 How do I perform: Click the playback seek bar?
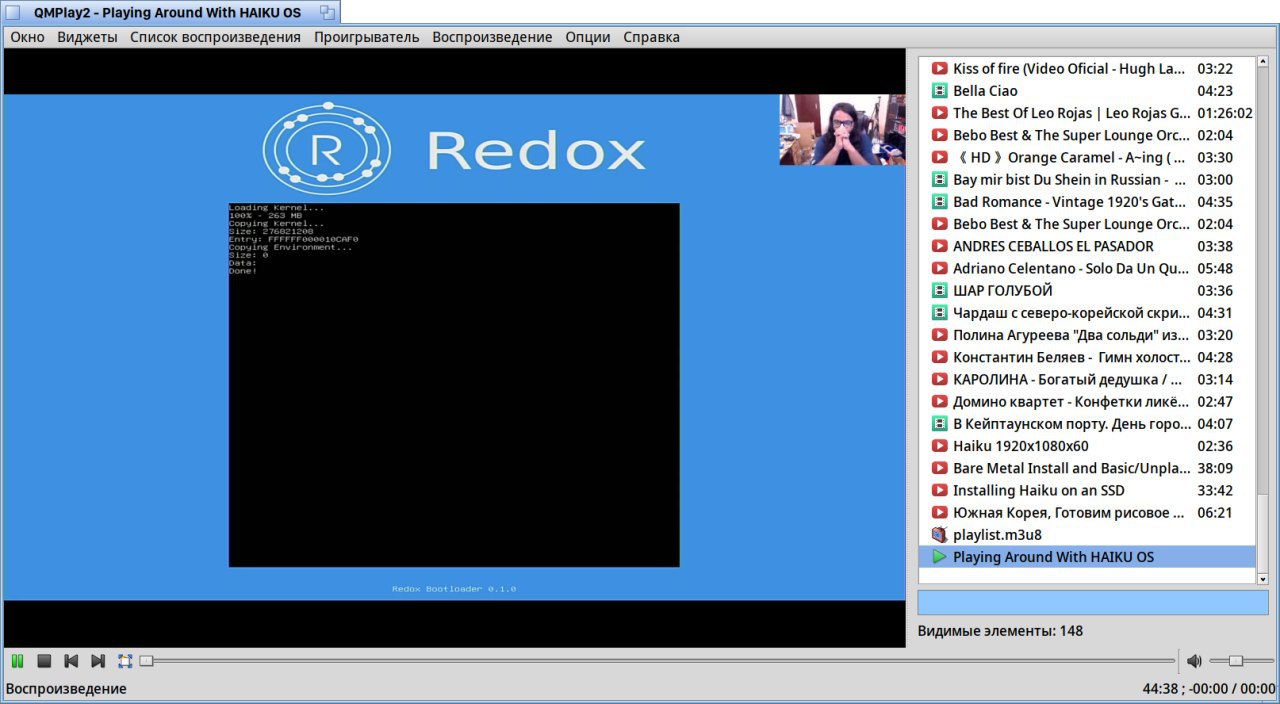tap(658, 661)
